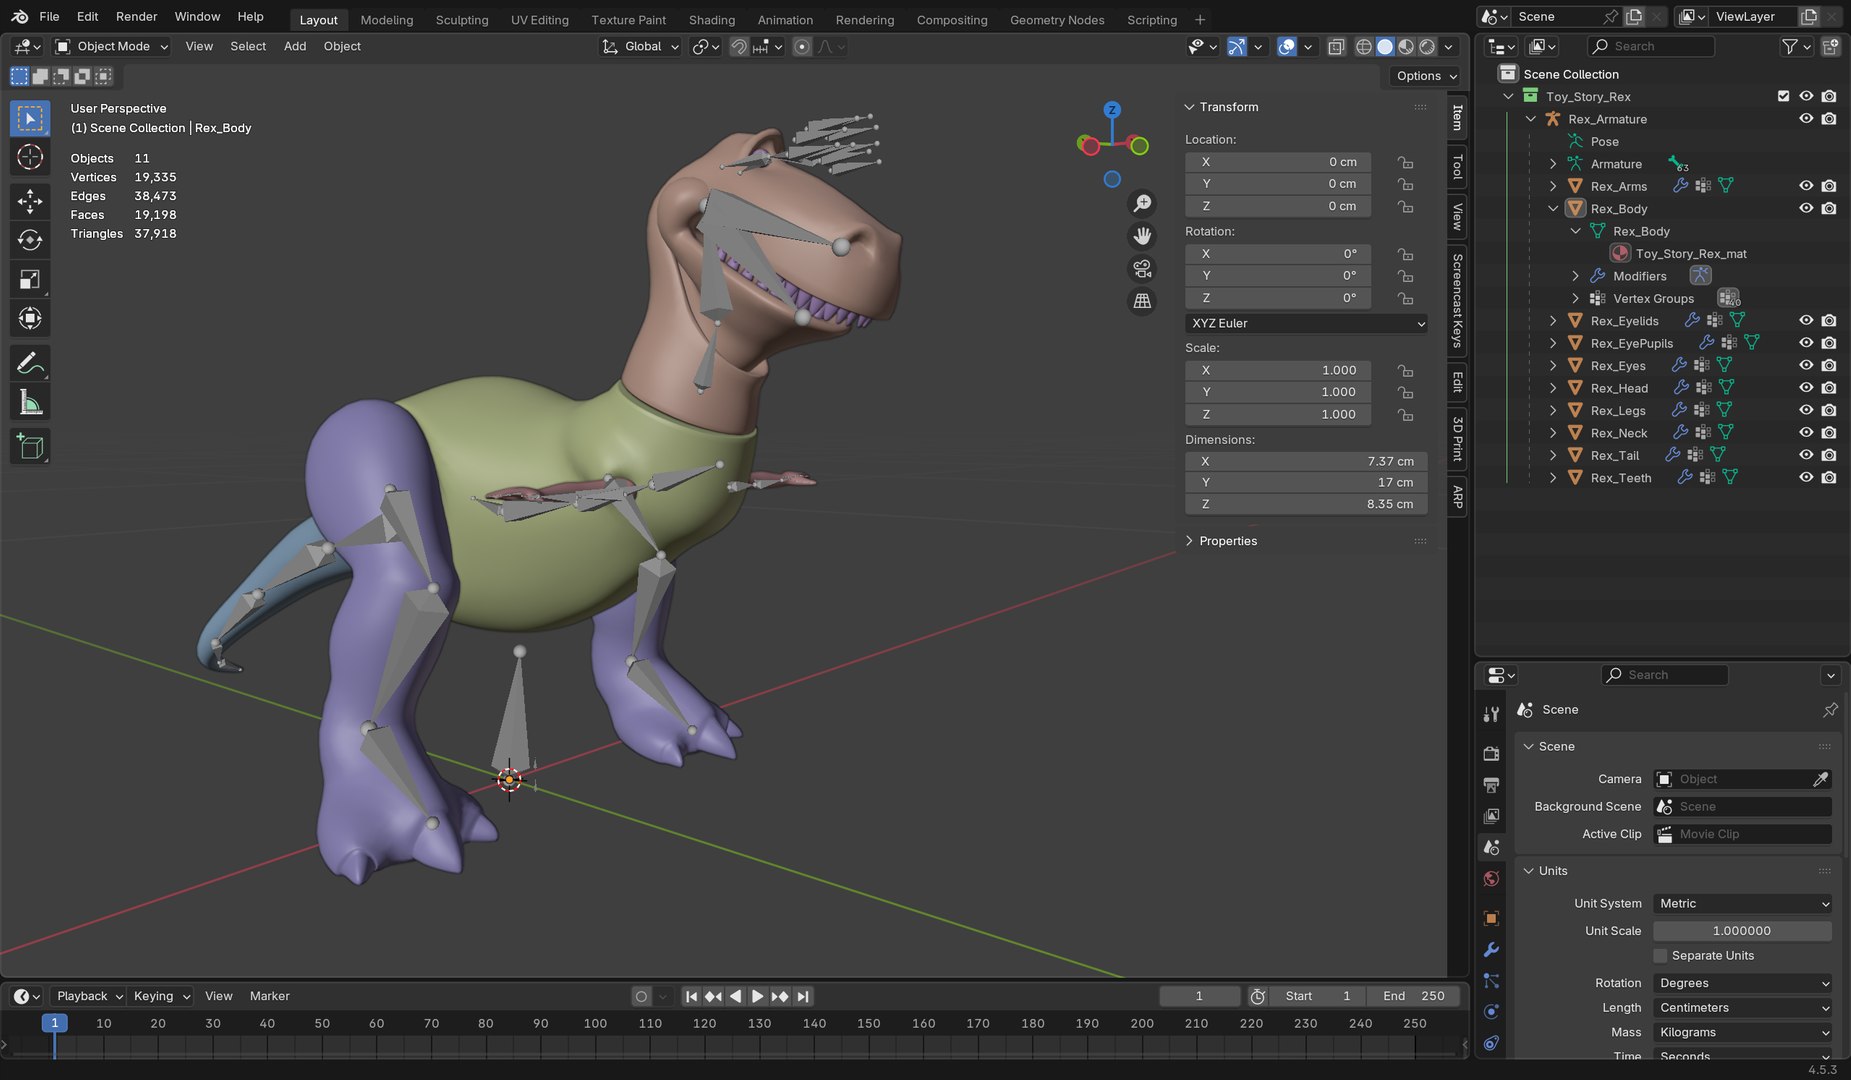1851x1080 pixels.
Task: Switch to wireframe viewport shading
Action: tap(1364, 46)
